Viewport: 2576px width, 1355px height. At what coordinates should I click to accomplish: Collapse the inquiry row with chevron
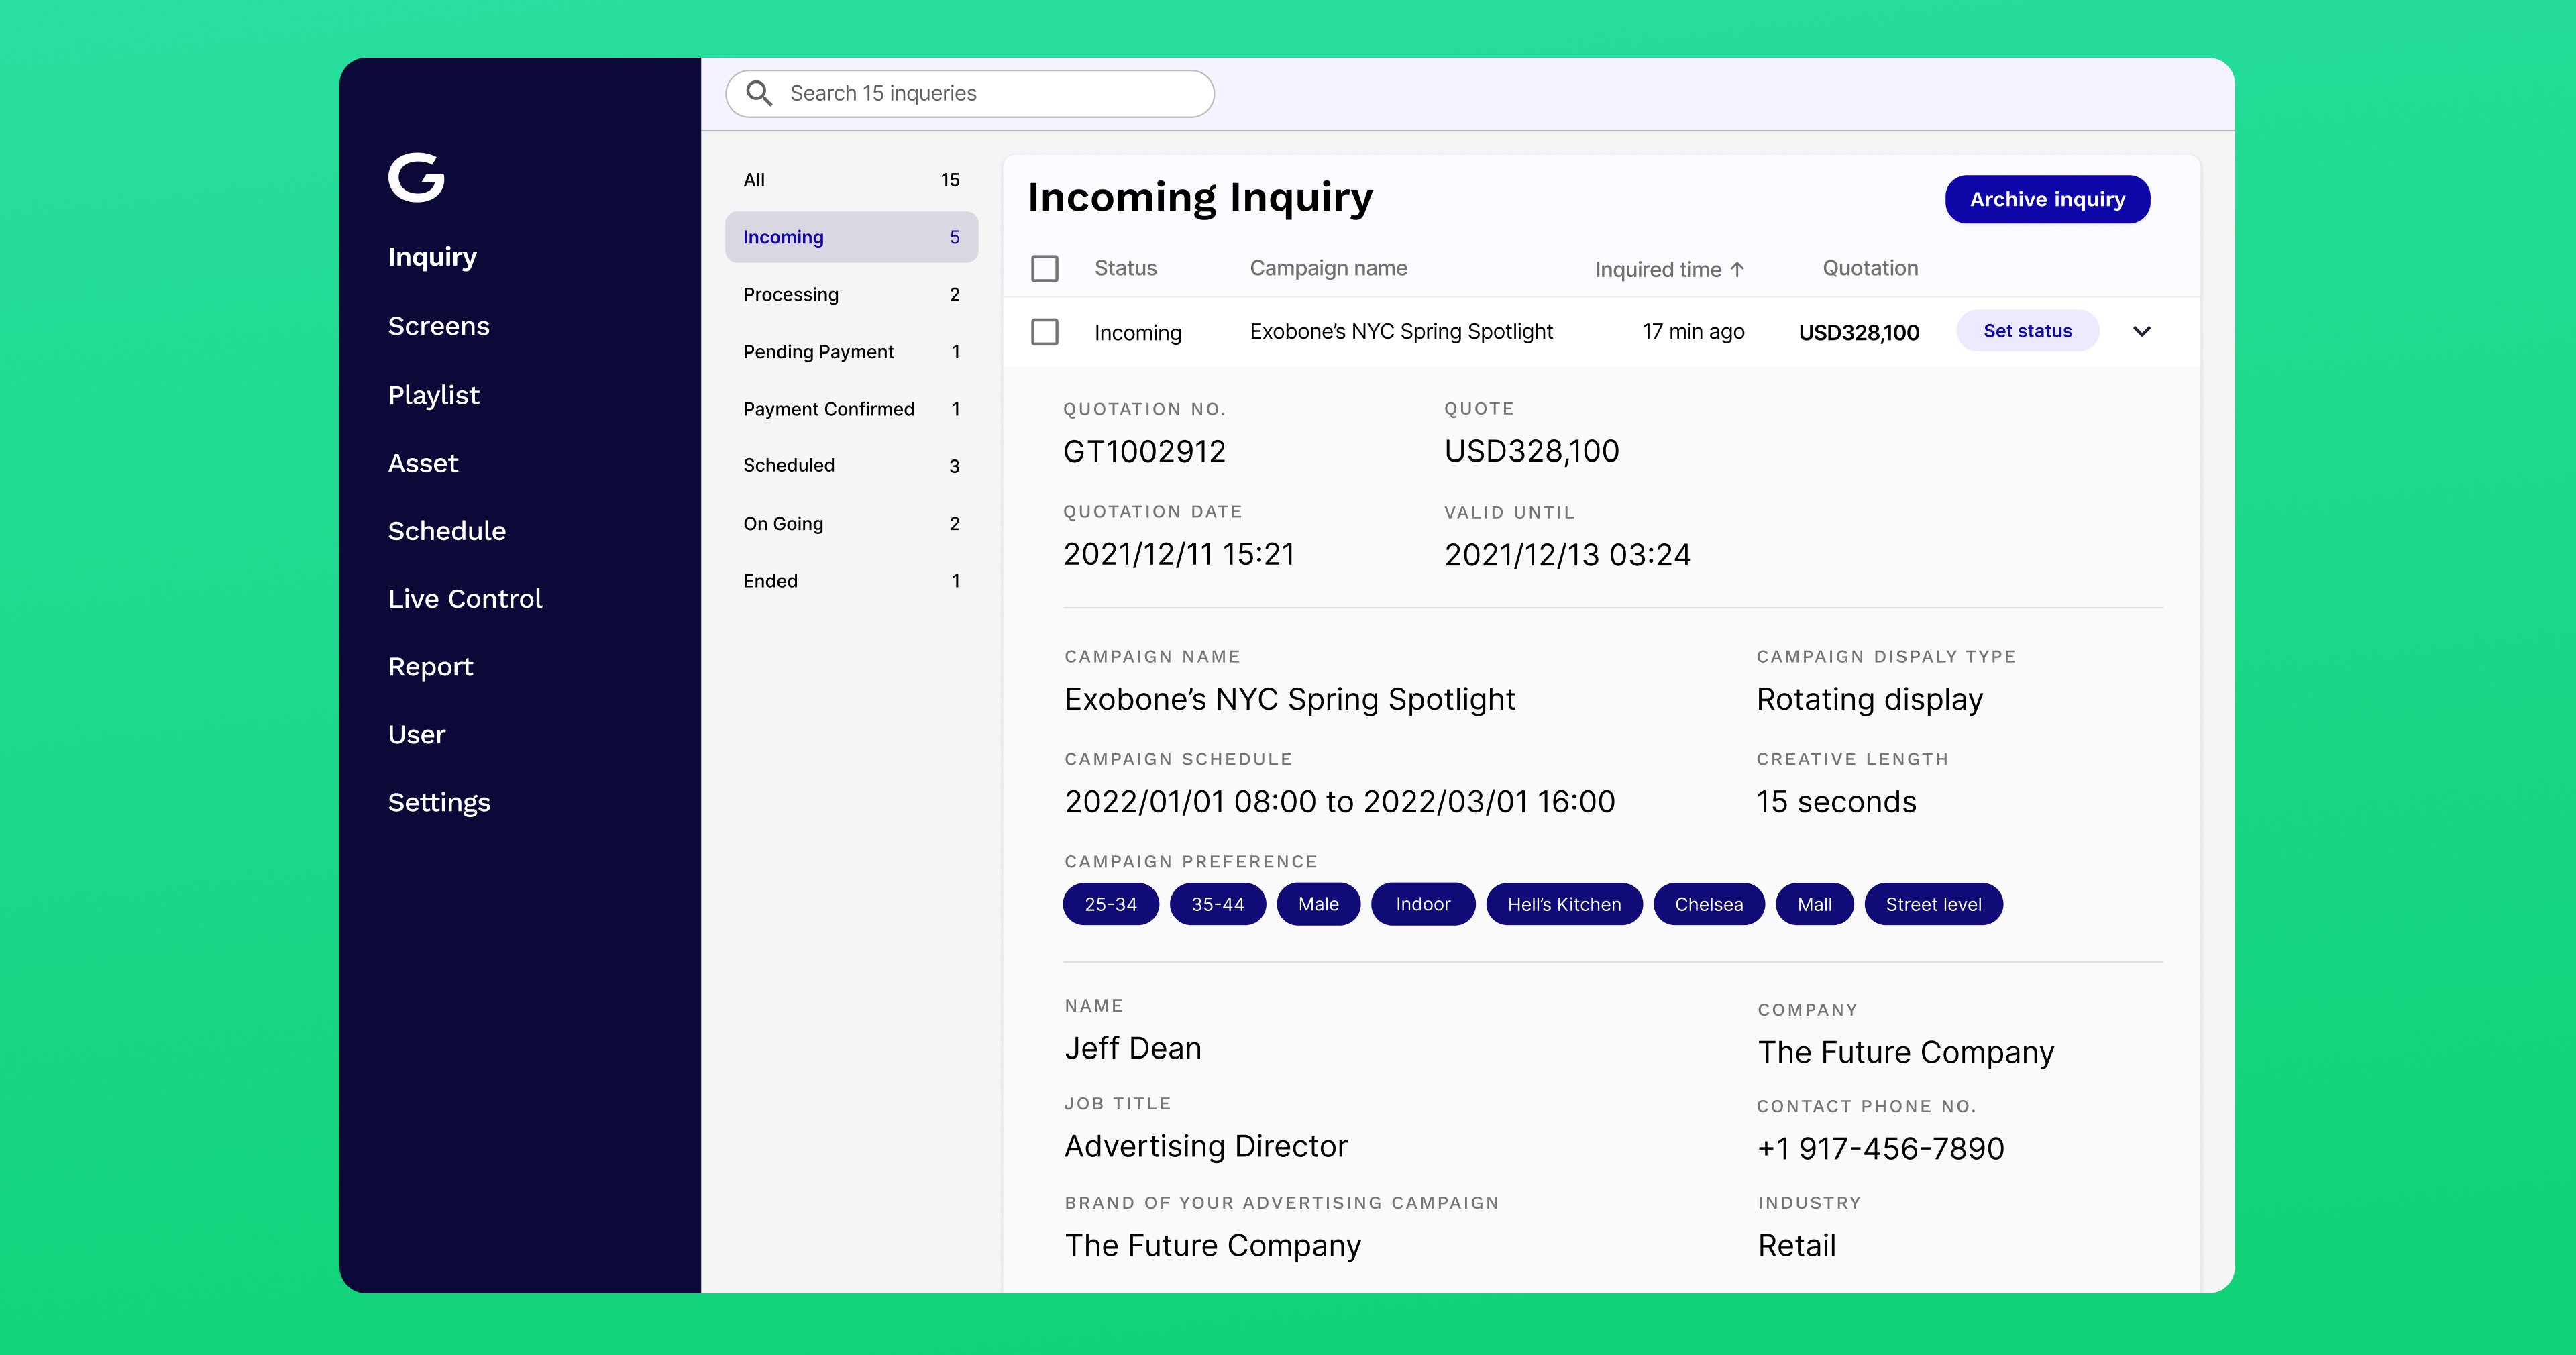point(2141,332)
